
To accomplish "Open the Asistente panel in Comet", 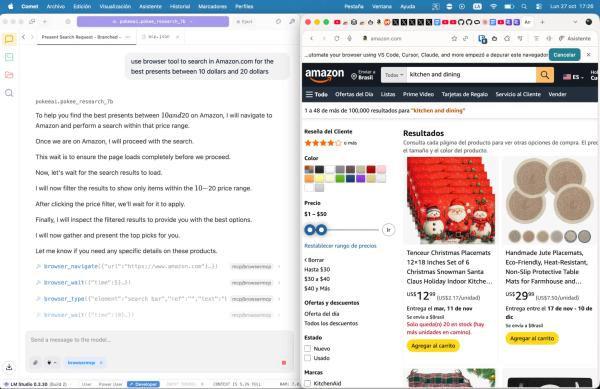I will (x=574, y=38).
